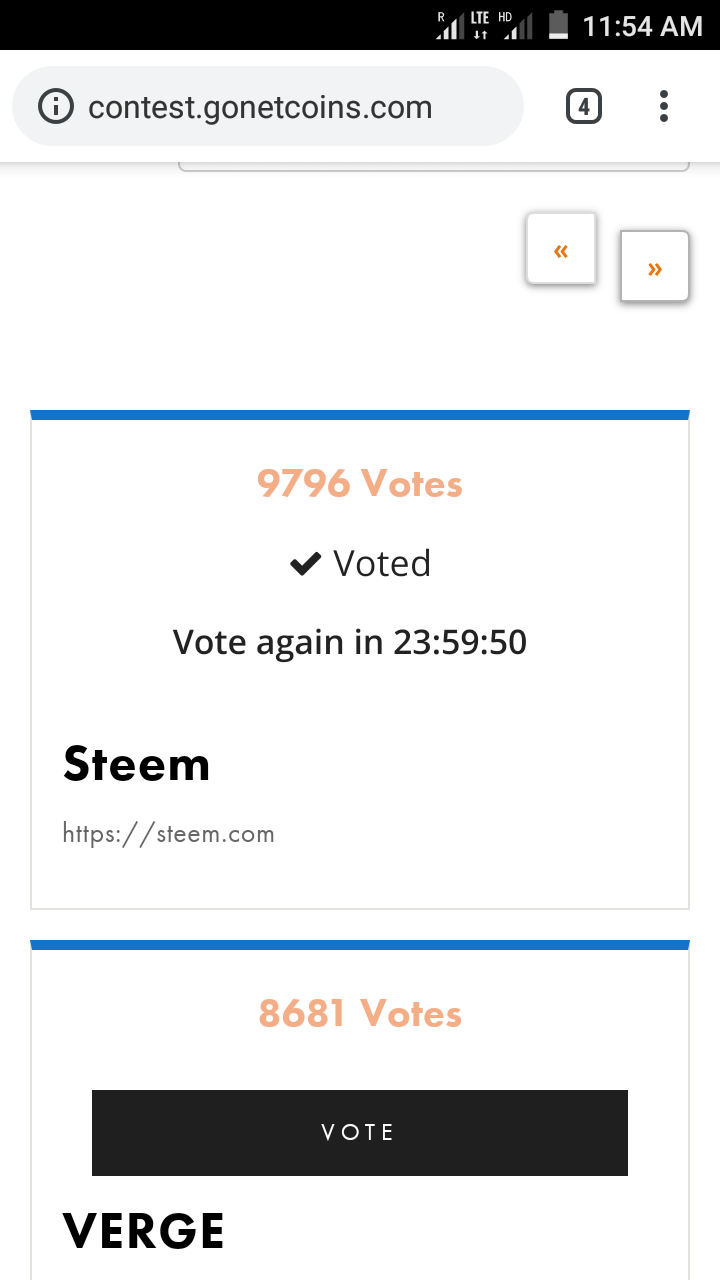
Task: Open the https://steem.com link
Action: coord(168,833)
